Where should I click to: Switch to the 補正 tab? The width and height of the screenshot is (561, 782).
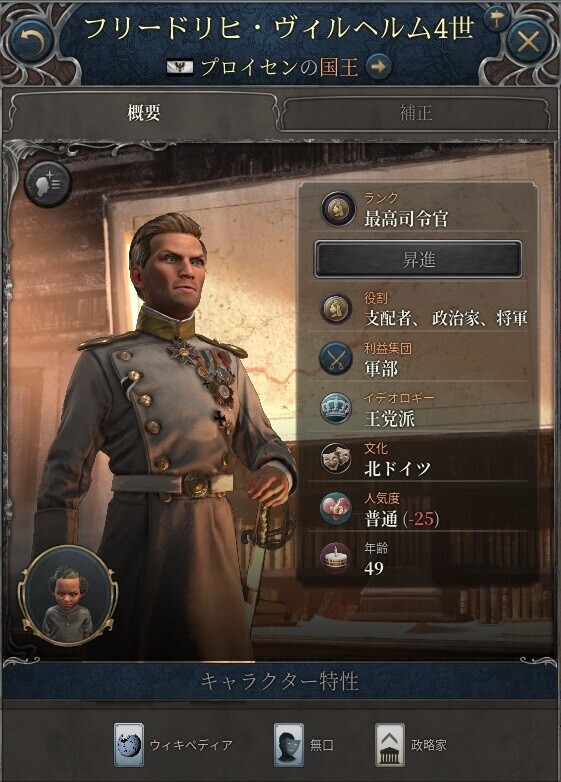(415, 113)
